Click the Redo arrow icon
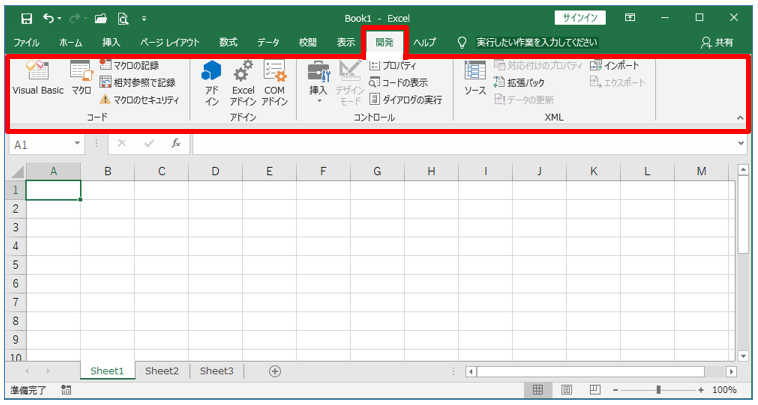The width and height of the screenshot is (758, 405). click(x=74, y=18)
